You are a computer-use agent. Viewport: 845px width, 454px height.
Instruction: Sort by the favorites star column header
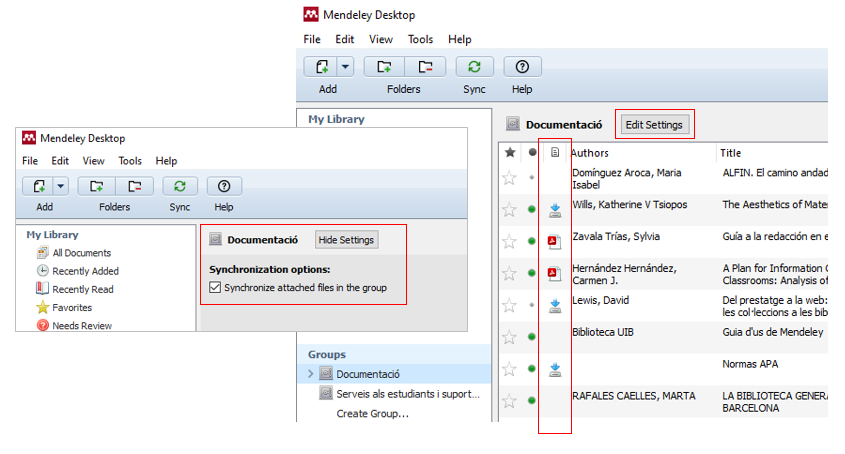point(510,153)
